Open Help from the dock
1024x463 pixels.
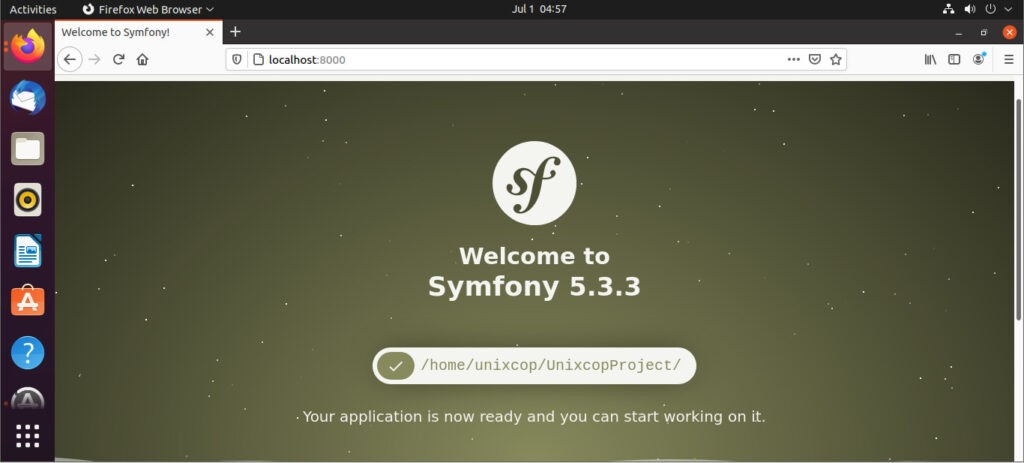point(27,353)
